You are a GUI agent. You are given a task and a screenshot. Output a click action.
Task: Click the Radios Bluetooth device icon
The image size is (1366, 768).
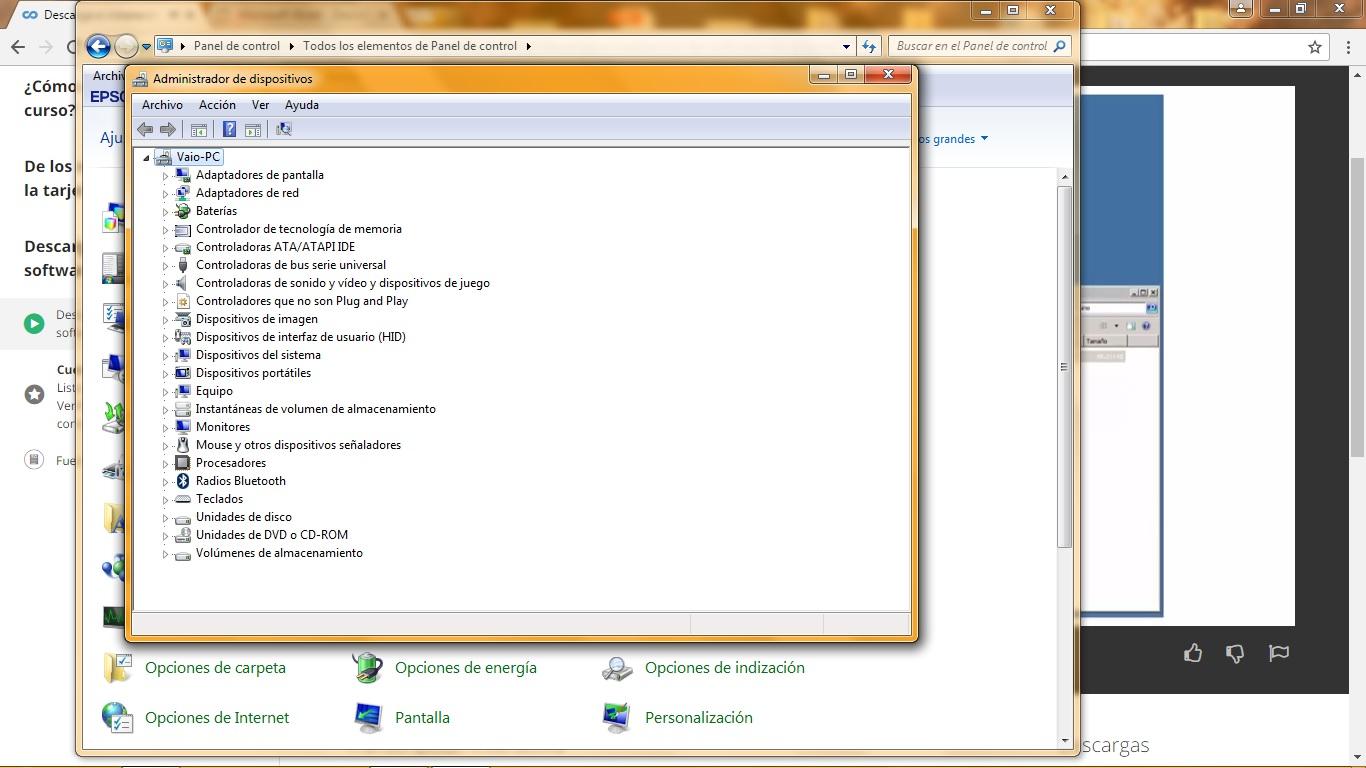[x=182, y=481]
